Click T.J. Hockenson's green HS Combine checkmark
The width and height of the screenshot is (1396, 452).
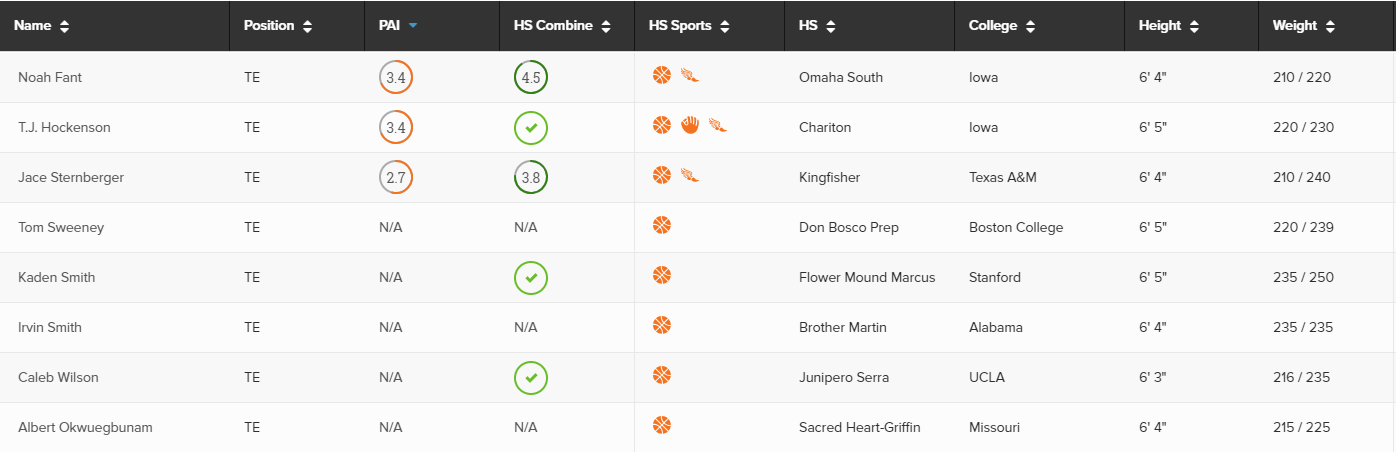click(531, 127)
